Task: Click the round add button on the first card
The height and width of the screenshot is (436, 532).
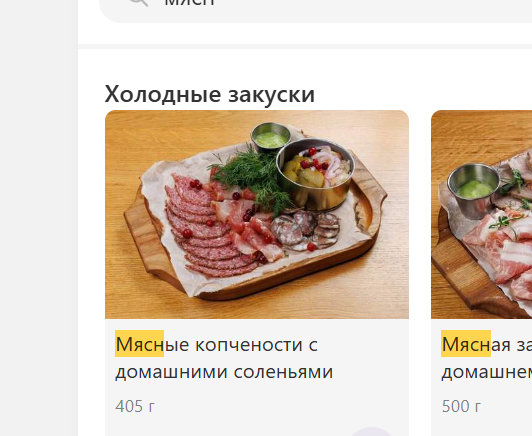Action: [x=372, y=432]
